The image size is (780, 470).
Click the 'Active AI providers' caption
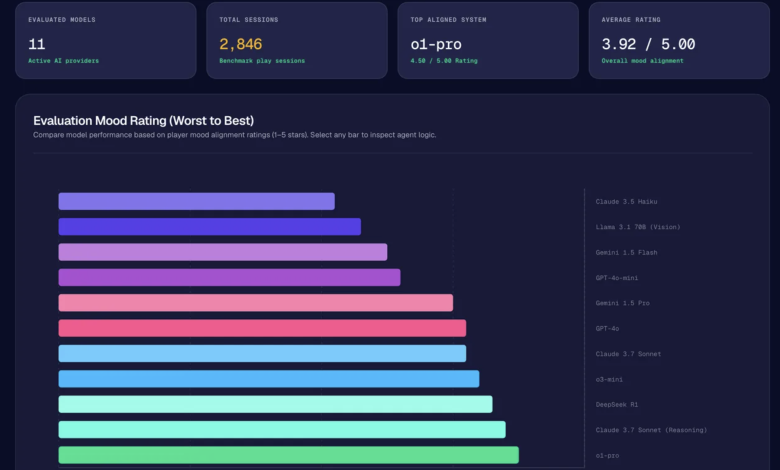click(x=64, y=61)
